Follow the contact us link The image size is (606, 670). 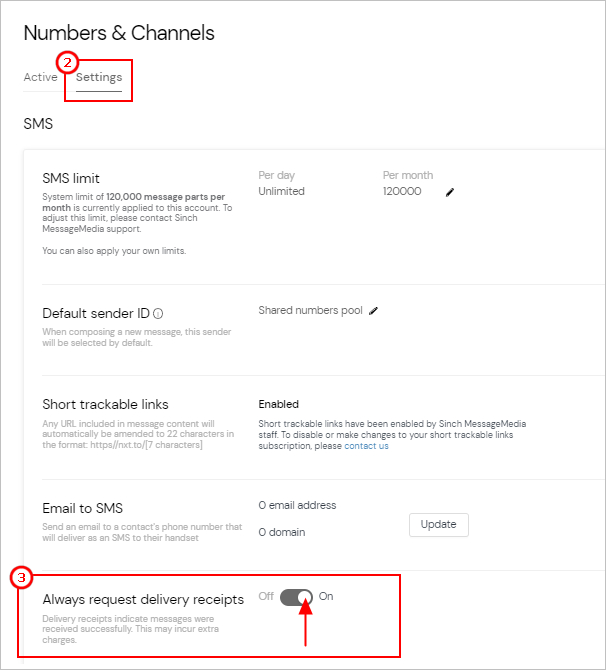coord(366,446)
